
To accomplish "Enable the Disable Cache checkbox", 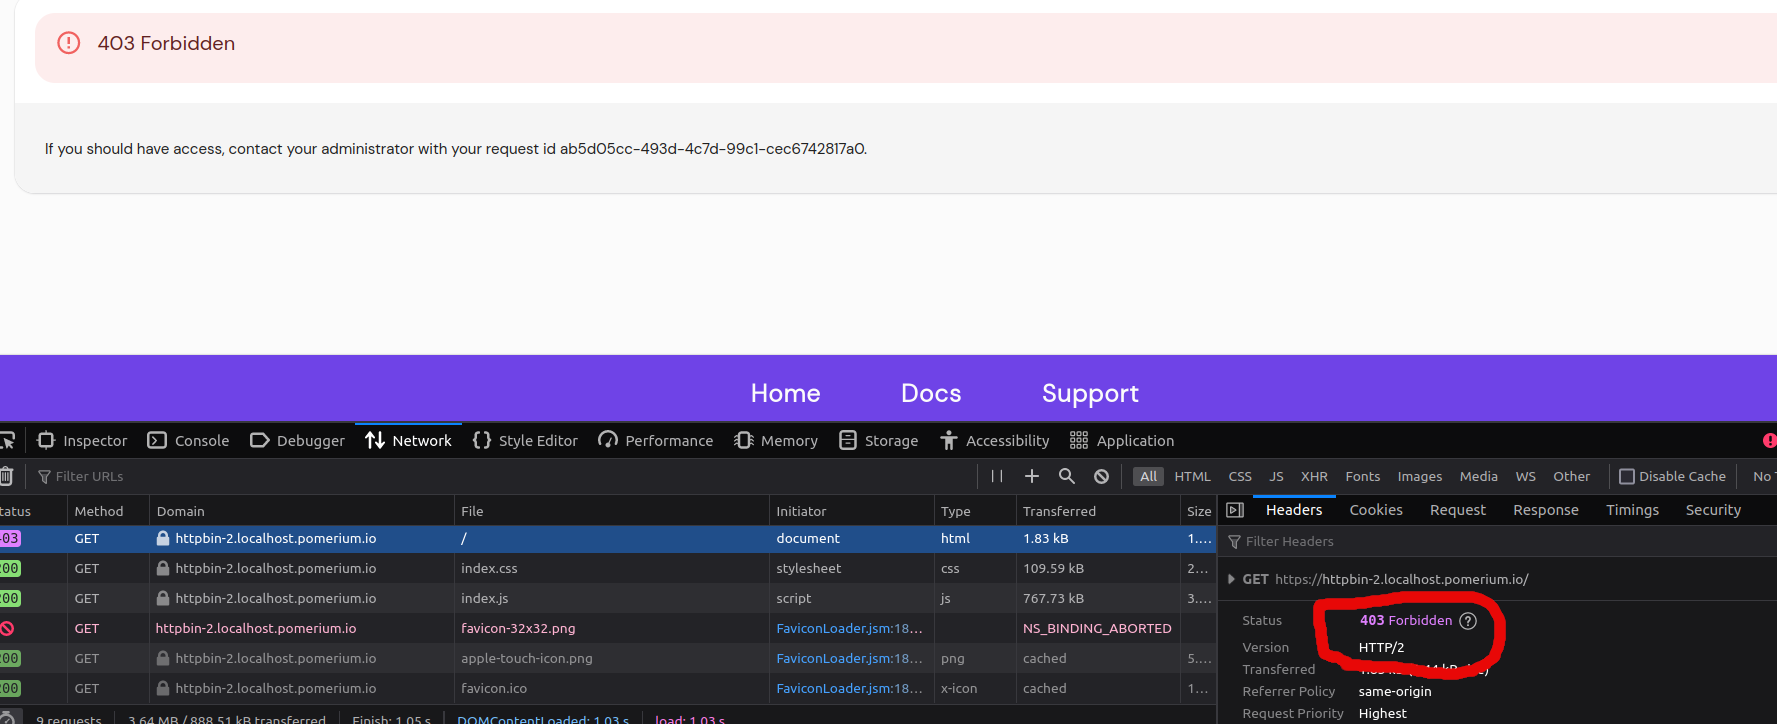I will [x=1627, y=476].
